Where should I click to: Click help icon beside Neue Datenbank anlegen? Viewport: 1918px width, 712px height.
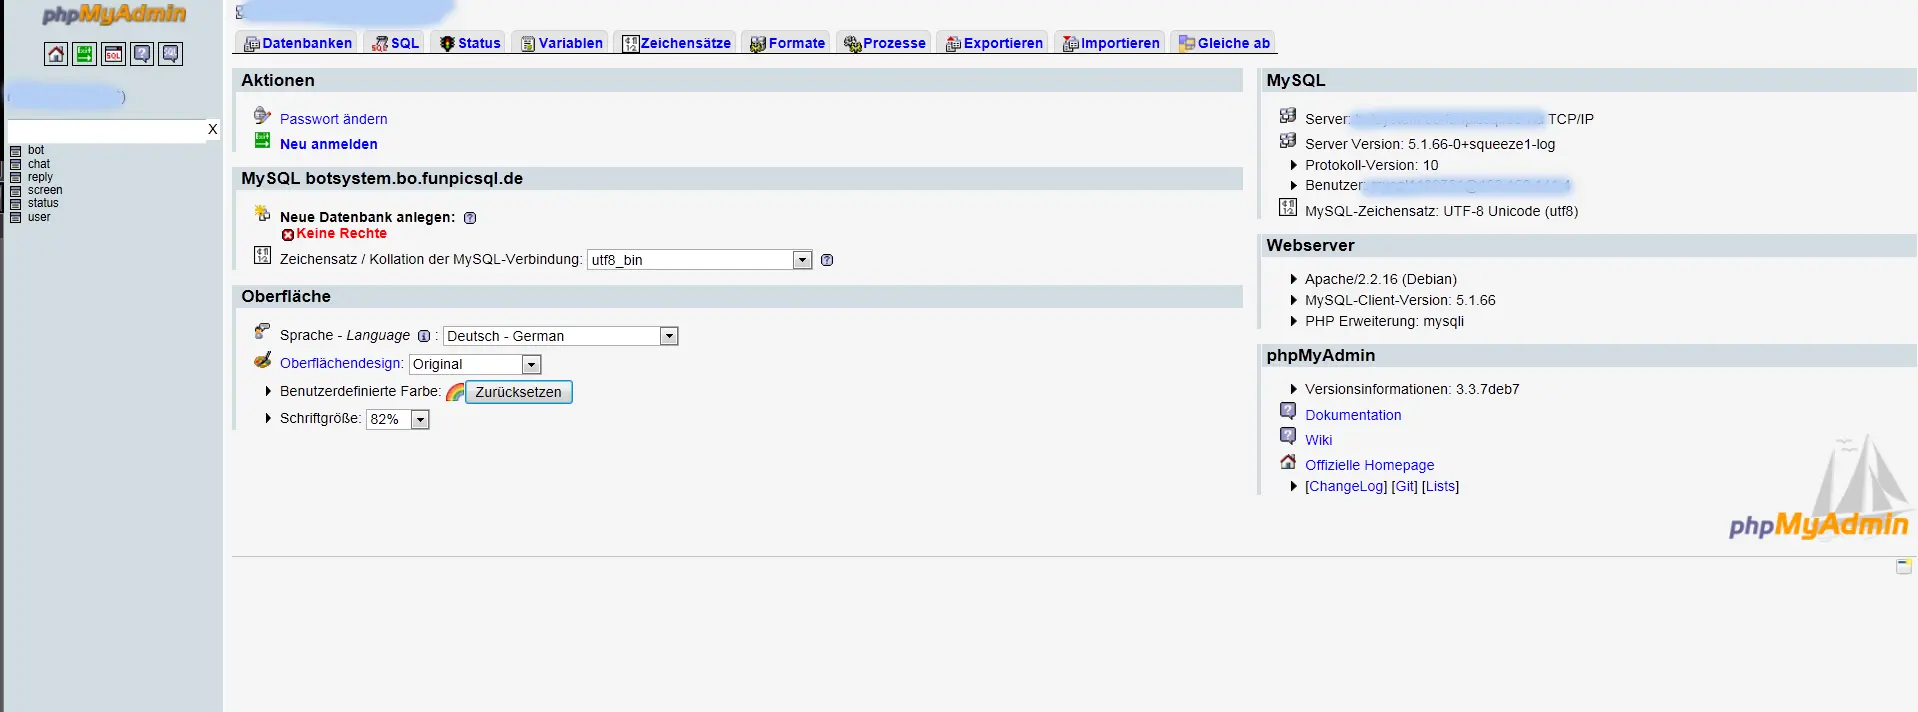[470, 218]
